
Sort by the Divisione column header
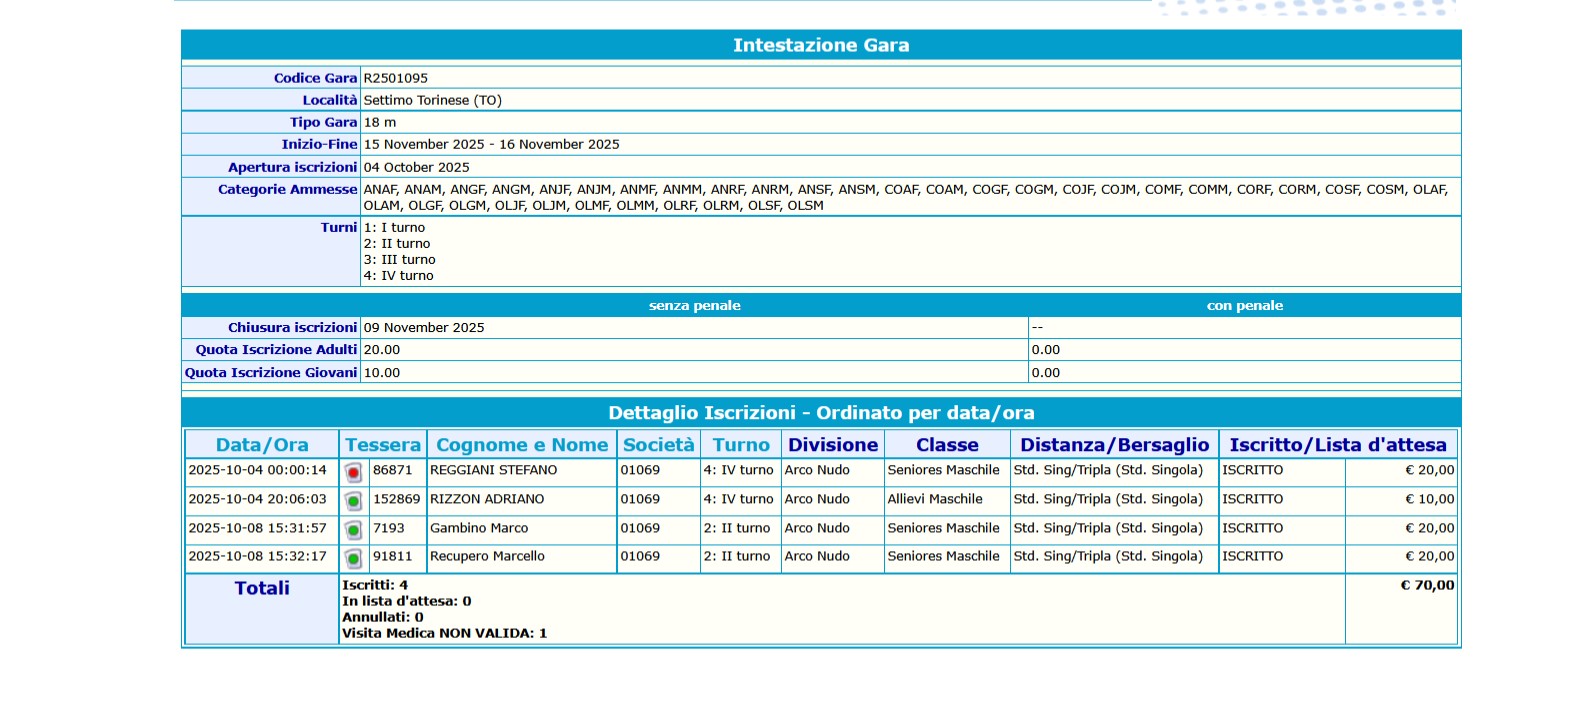coord(833,445)
